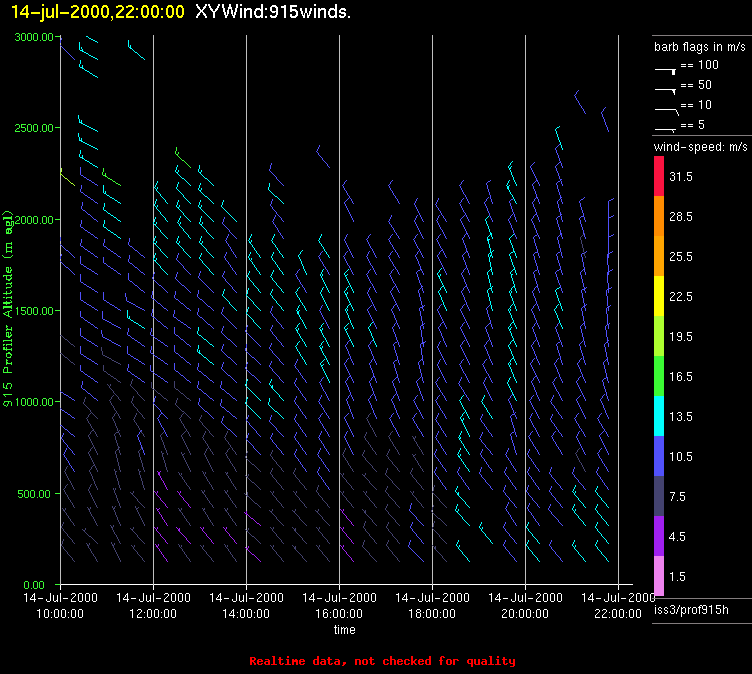Pick the green 16.5 wind-speed swatch

tap(659, 376)
